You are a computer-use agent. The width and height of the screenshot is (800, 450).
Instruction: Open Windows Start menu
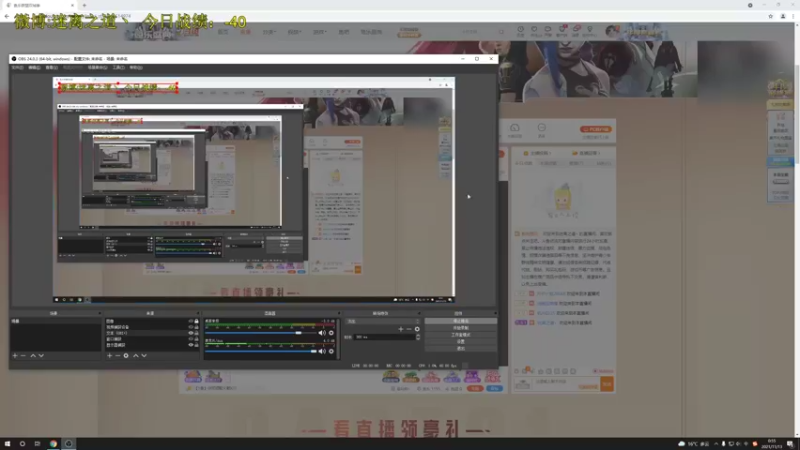click(x=7, y=443)
